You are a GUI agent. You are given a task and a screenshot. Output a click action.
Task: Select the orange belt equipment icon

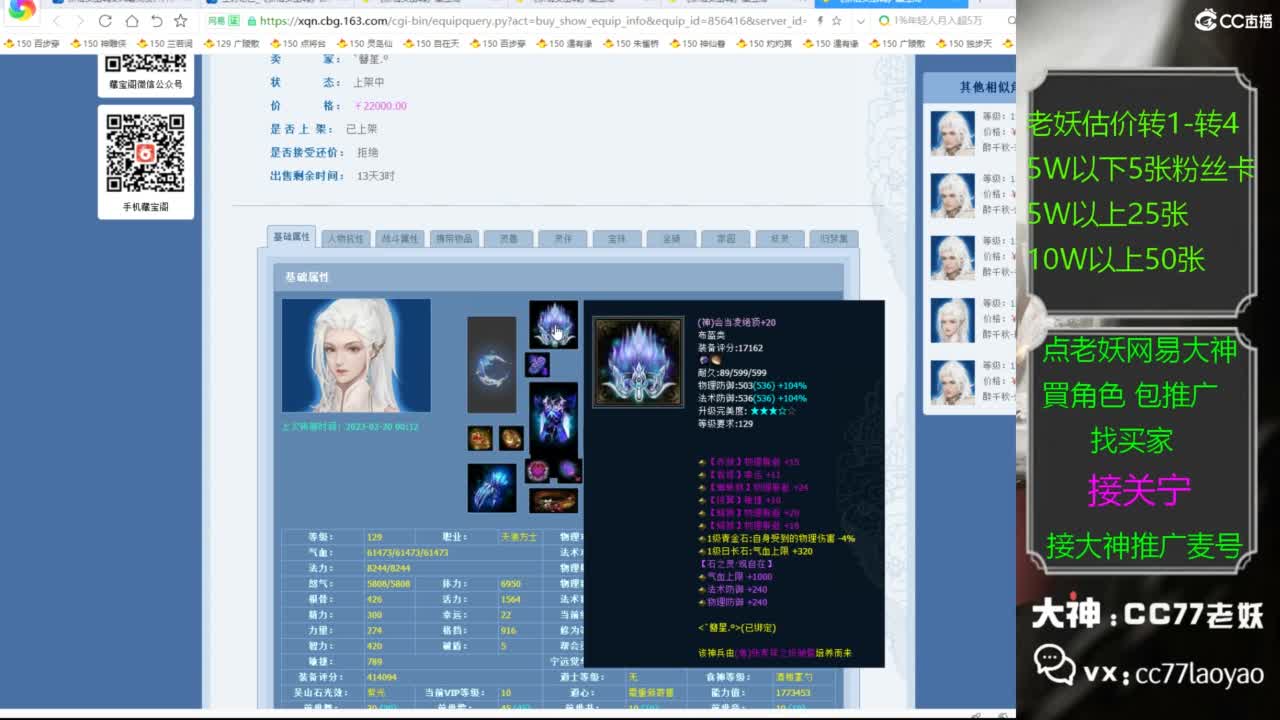553,500
